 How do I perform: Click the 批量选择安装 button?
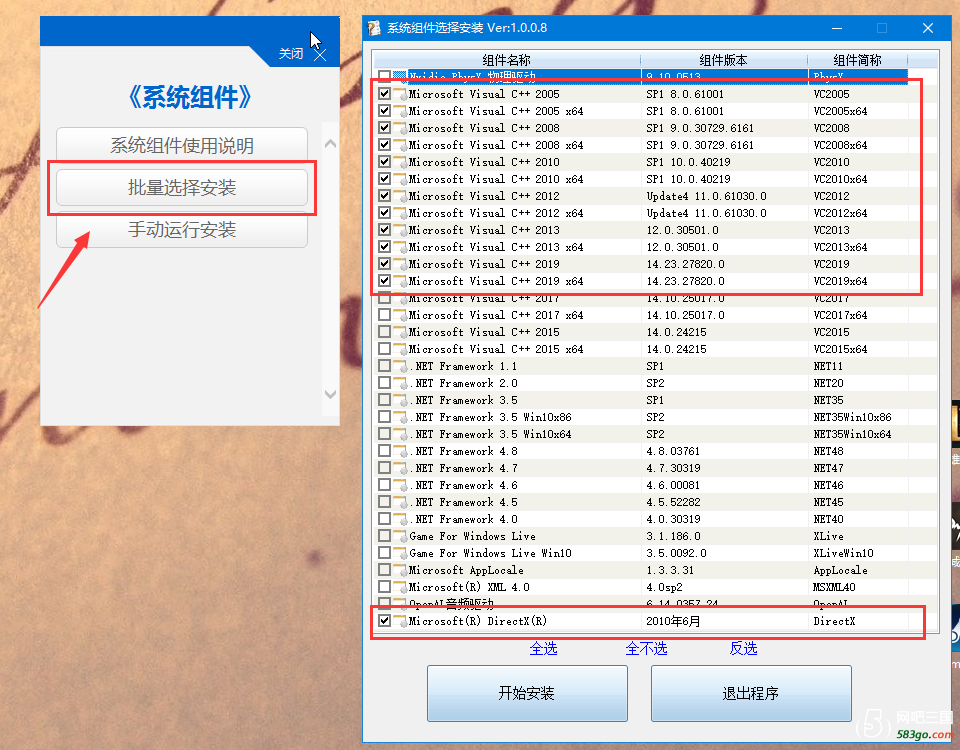[182, 187]
